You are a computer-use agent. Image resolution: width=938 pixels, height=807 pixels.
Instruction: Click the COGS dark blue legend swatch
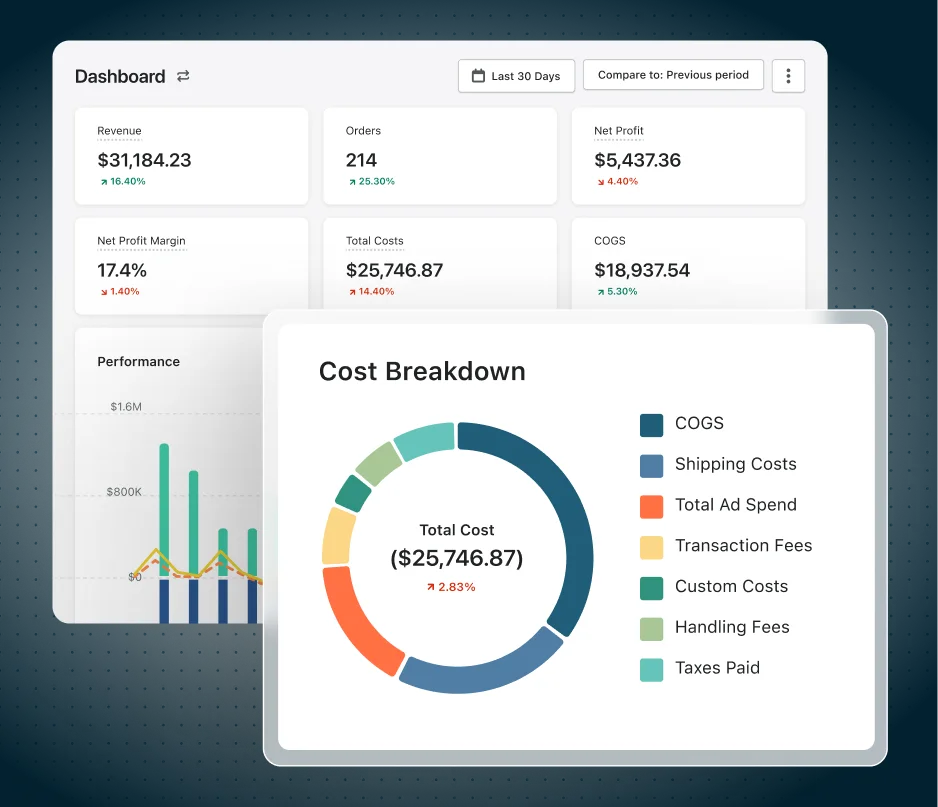651,425
